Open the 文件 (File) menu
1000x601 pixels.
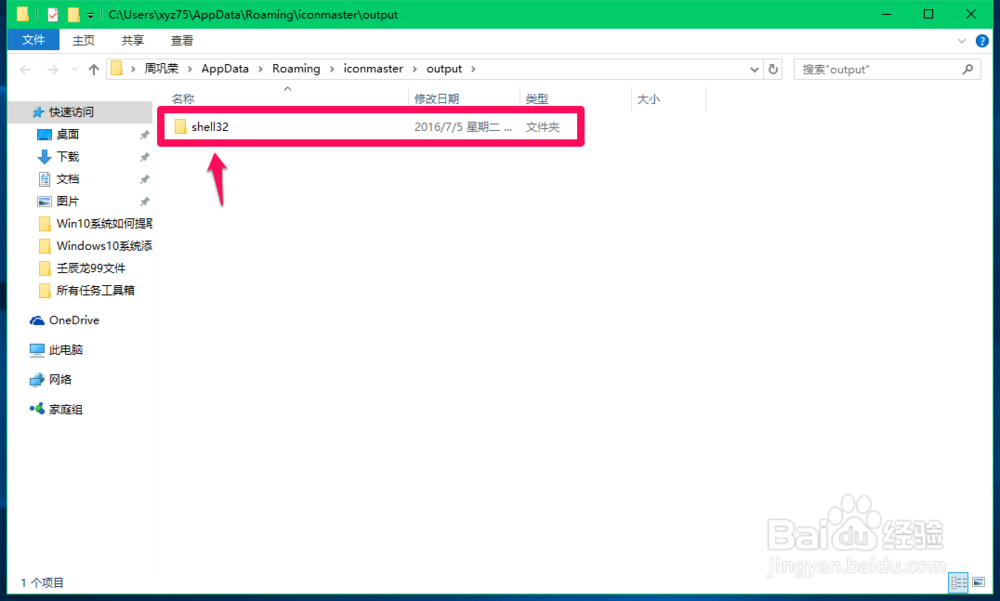(33, 39)
